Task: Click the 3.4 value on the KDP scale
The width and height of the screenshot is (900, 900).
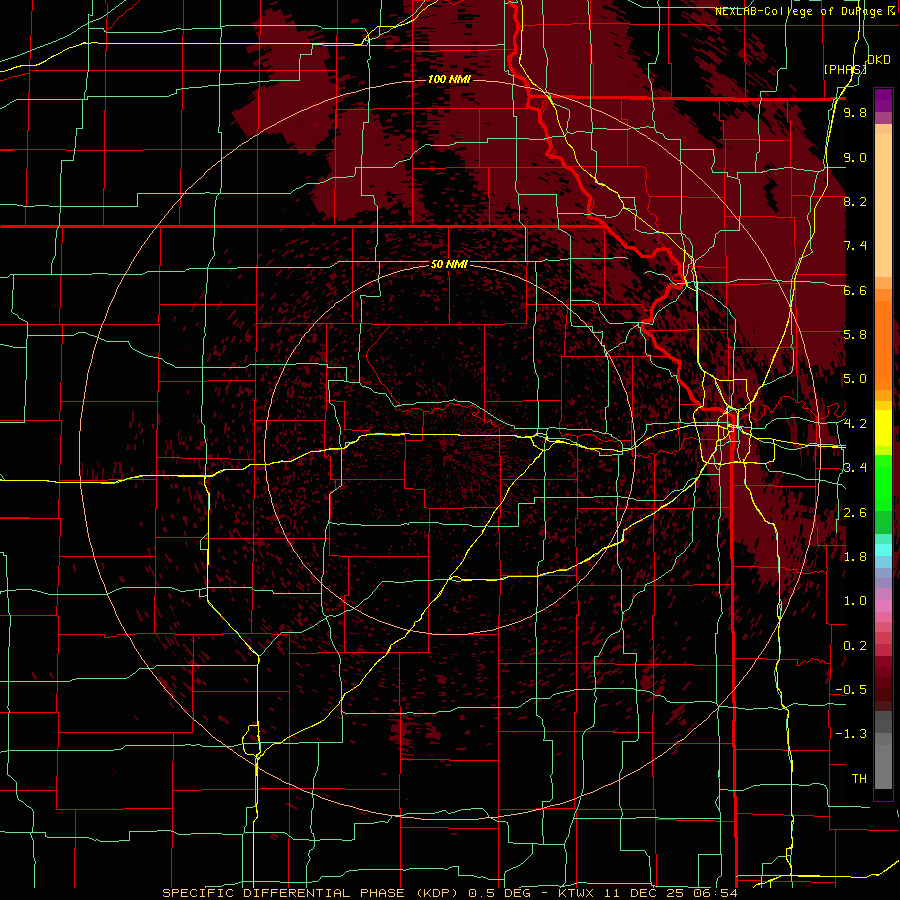Action: click(855, 468)
